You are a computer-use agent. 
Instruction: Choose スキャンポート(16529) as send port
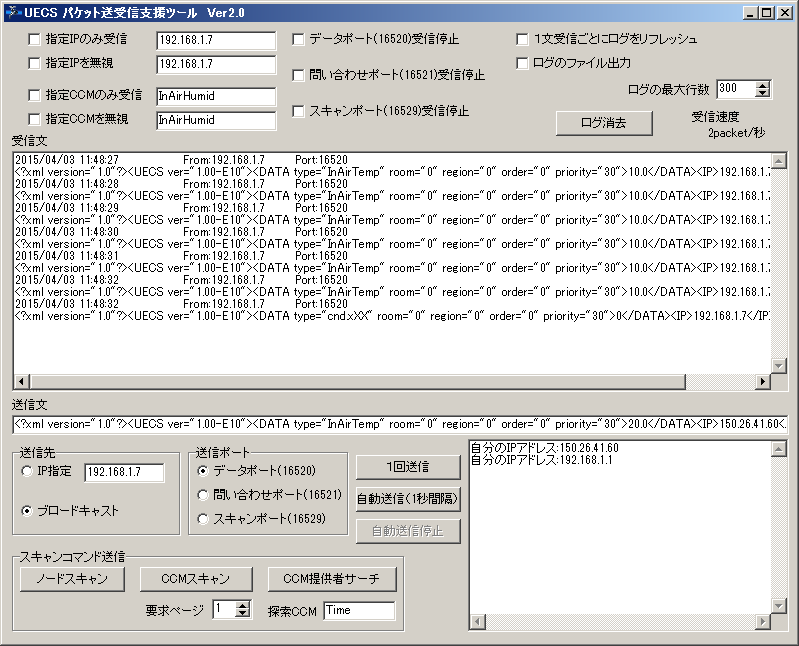click(x=204, y=519)
